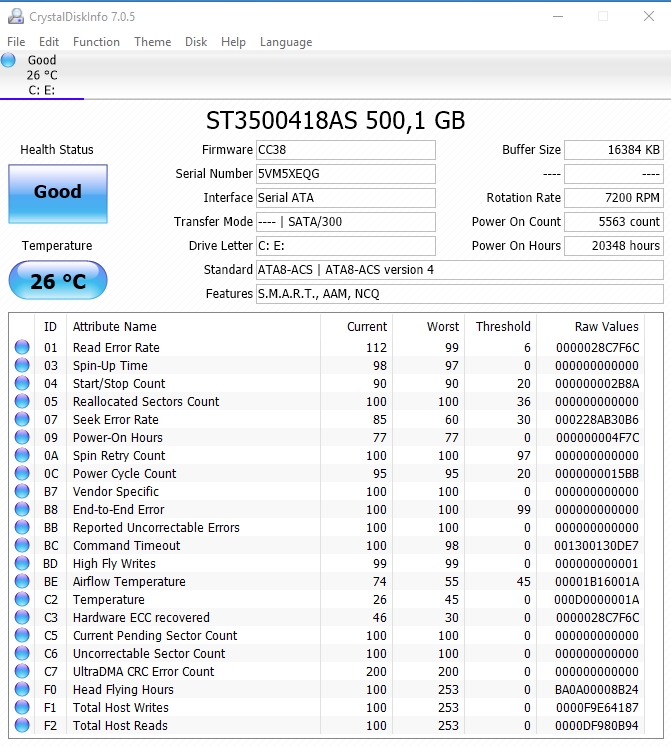Click raw value BA0A00008B24 of Head Flying Hours
Image resolution: width=671 pixels, height=746 pixels.
597,690
